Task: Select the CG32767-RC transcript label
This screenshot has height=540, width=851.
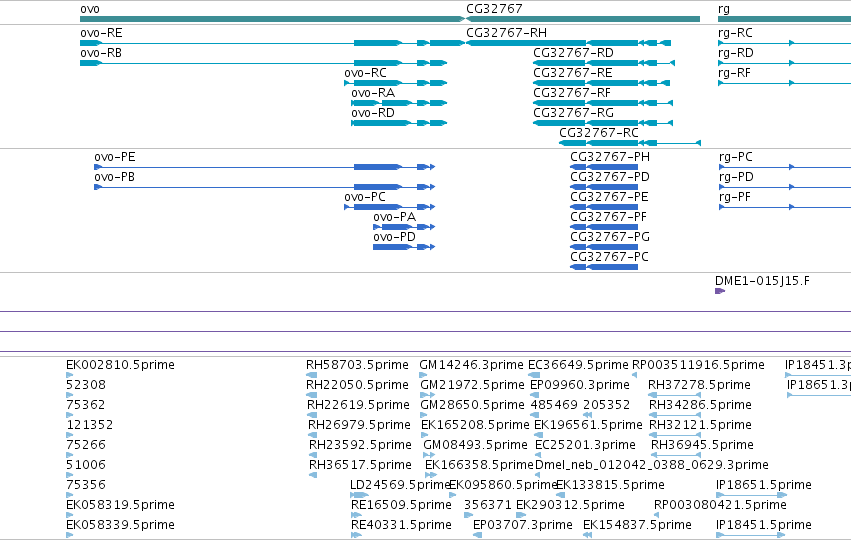Action: point(599,134)
